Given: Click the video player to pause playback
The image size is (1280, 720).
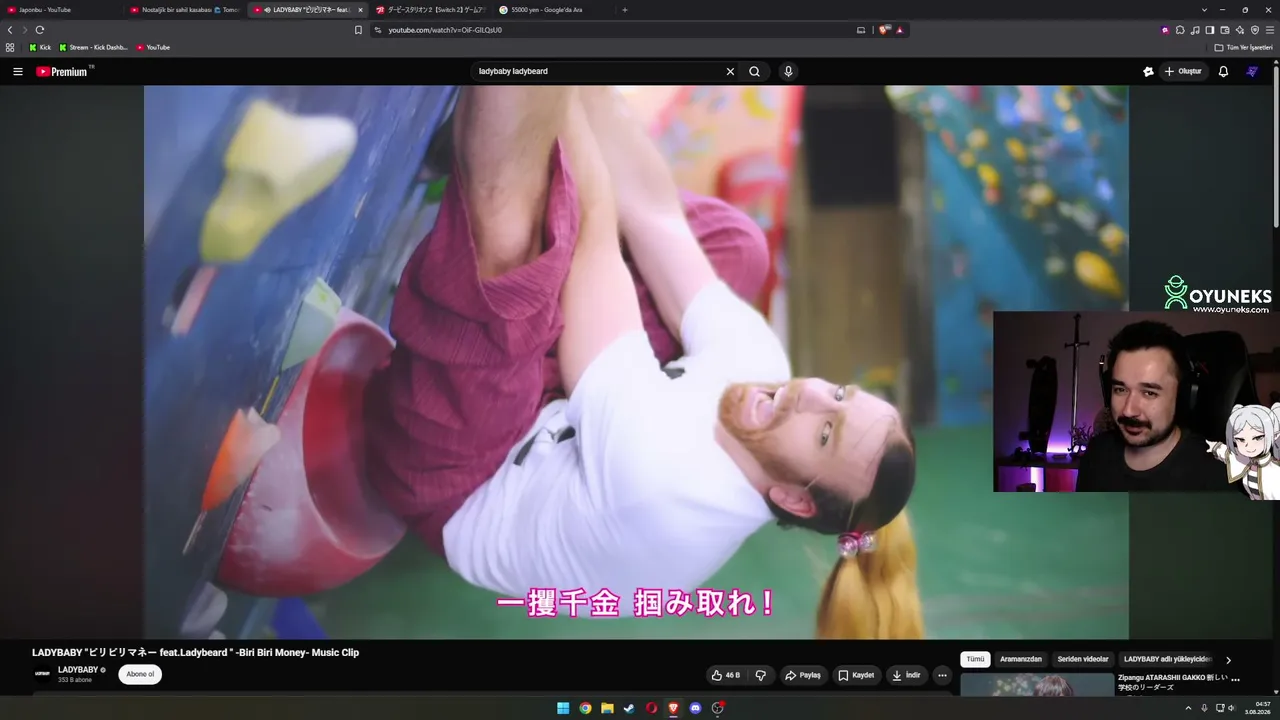Looking at the screenshot, I should pyautogui.click(x=636, y=362).
